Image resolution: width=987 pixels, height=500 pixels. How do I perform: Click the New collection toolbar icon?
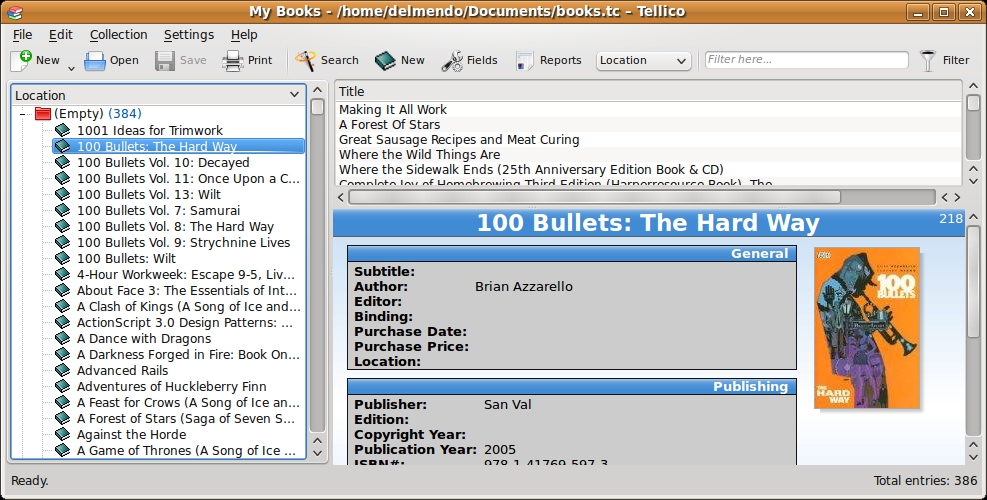click(x=23, y=60)
